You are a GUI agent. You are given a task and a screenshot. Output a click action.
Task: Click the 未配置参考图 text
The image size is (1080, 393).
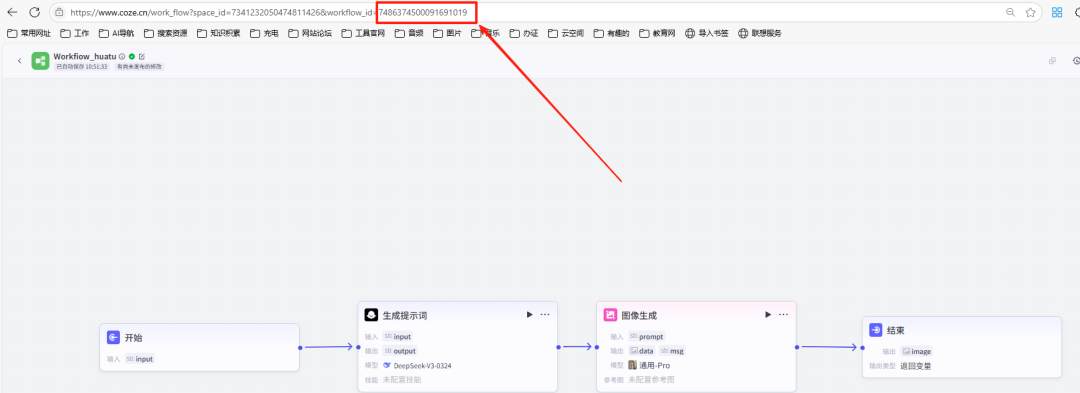click(652, 379)
